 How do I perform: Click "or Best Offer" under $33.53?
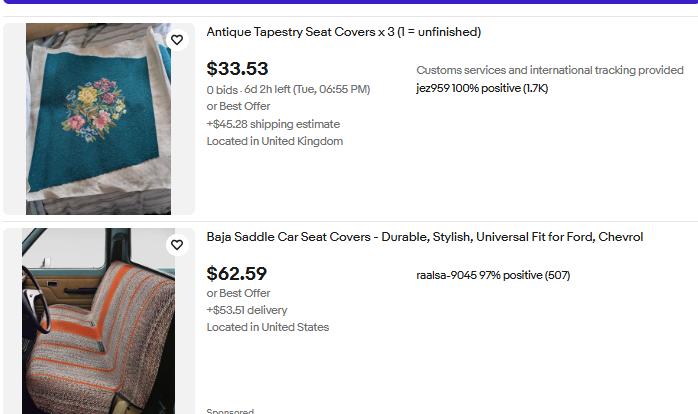click(239, 106)
